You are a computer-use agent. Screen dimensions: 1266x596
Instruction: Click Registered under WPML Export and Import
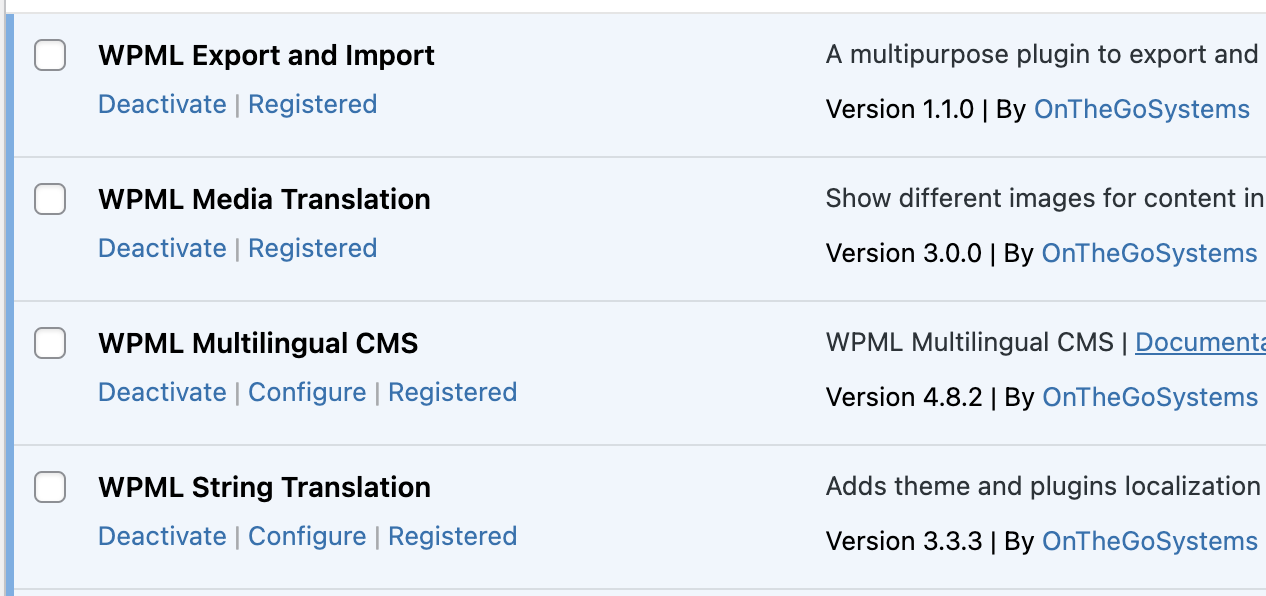[x=312, y=104]
